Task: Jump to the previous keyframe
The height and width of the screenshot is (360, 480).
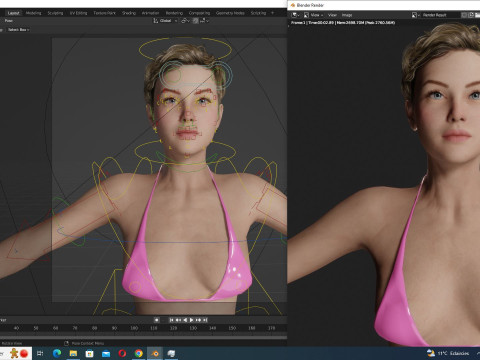Action: click(x=178, y=320)
